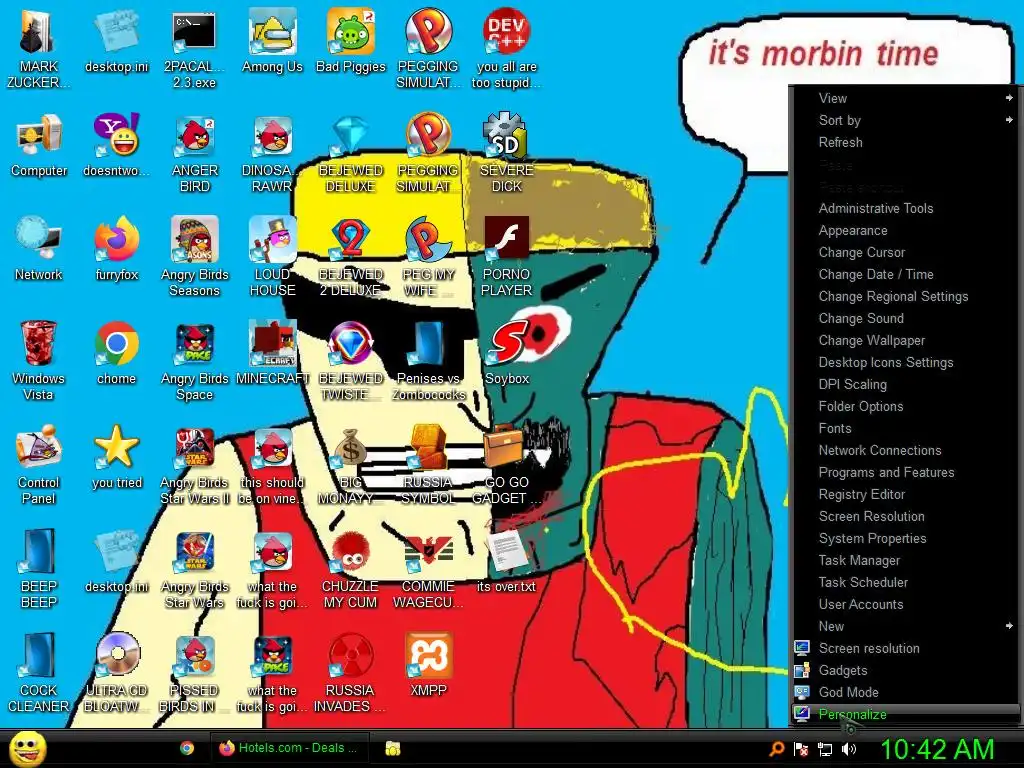Open the RUSSIA SYMBOL icon
The width and height of the screenshot is (1024, 768).
pyautogui.click(x=428, y=465)
